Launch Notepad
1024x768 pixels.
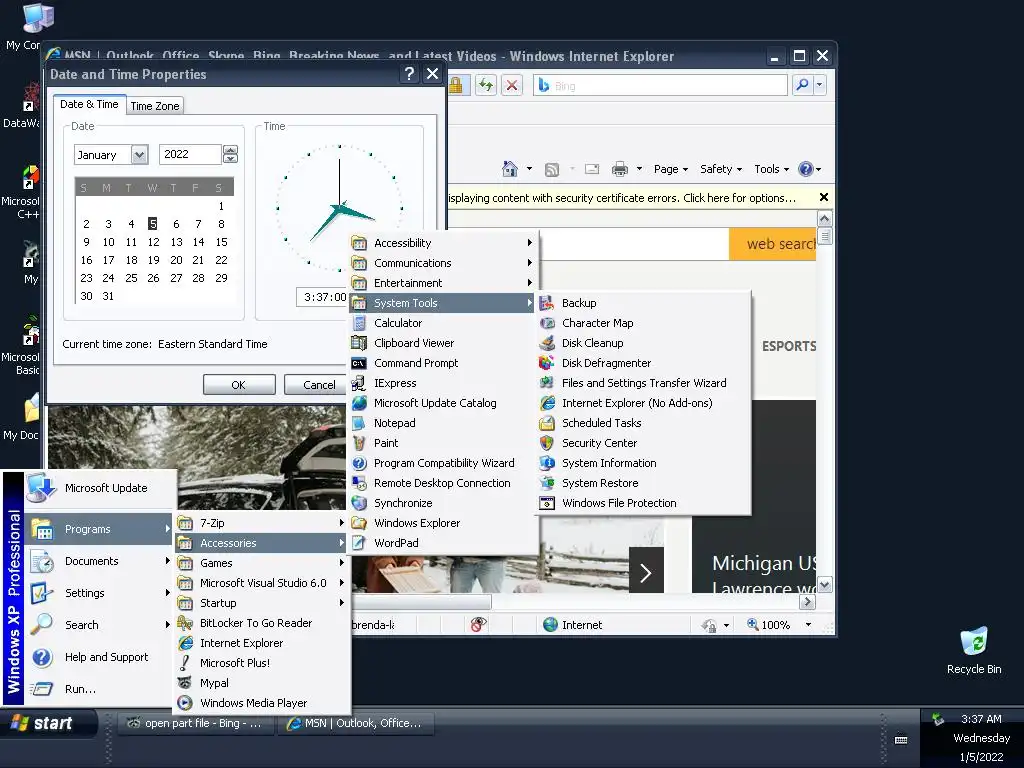click(442, 423)
